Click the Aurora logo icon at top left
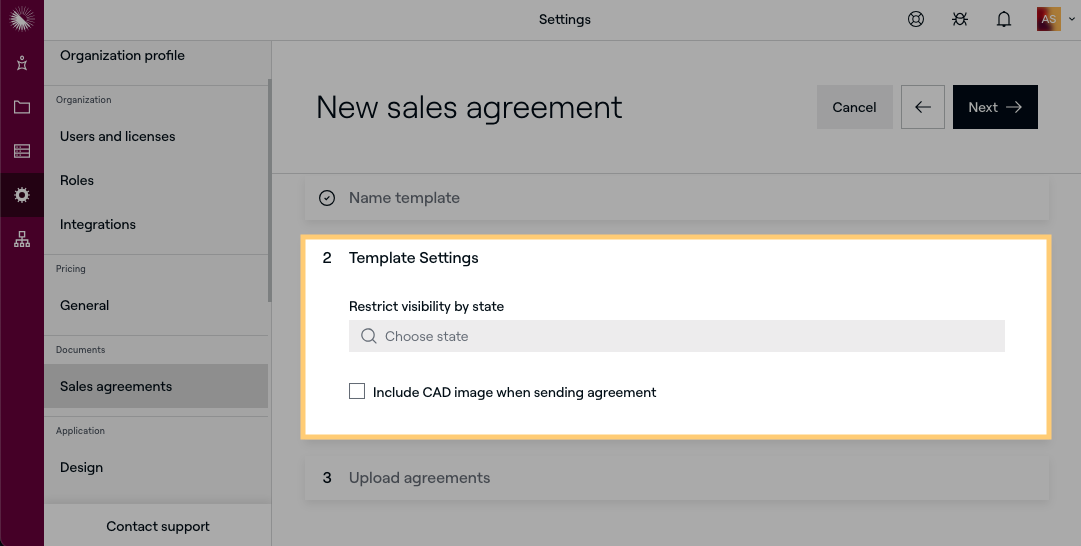The image size is (1081, 546). (21, 18)
